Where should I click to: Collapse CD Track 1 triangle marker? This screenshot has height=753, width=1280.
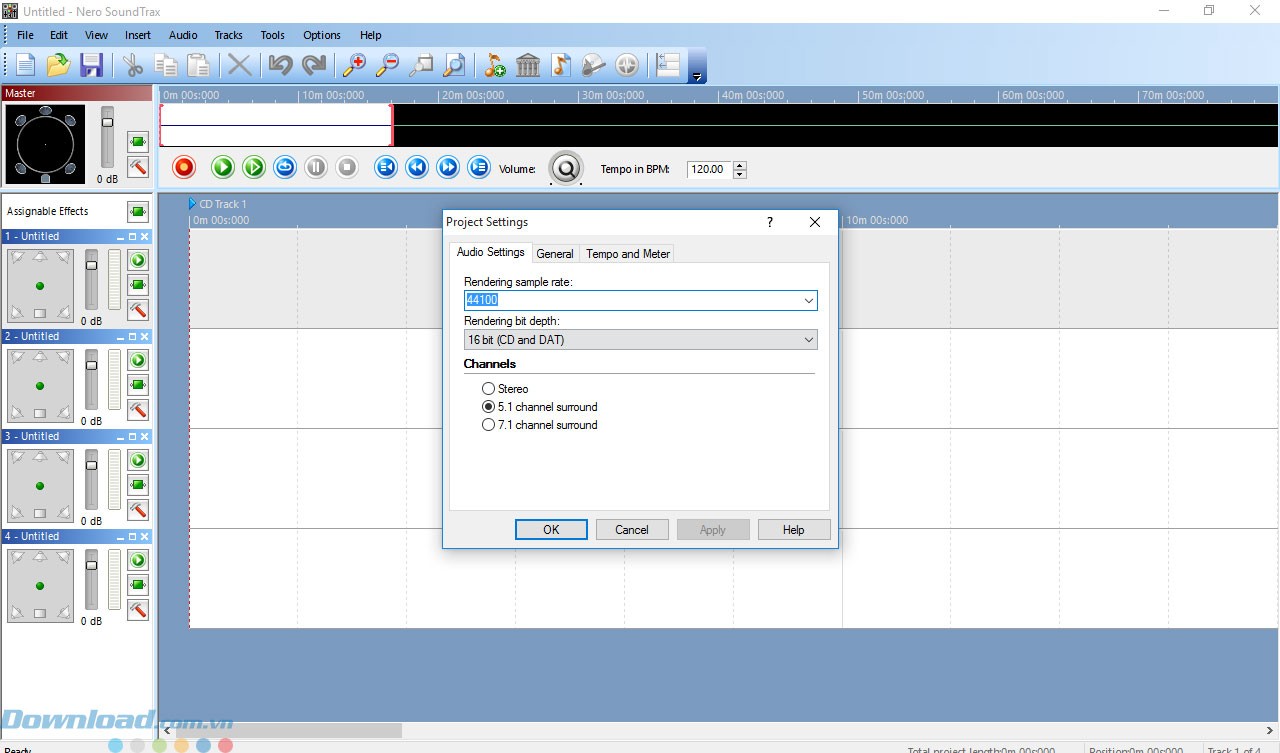193,204
